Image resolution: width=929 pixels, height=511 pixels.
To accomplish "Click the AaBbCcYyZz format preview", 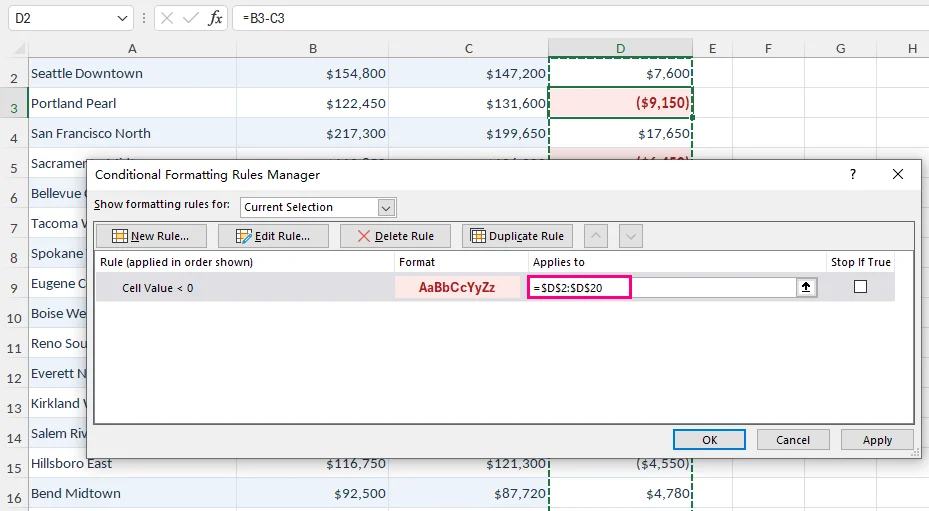I will click(x=457, y=288).
